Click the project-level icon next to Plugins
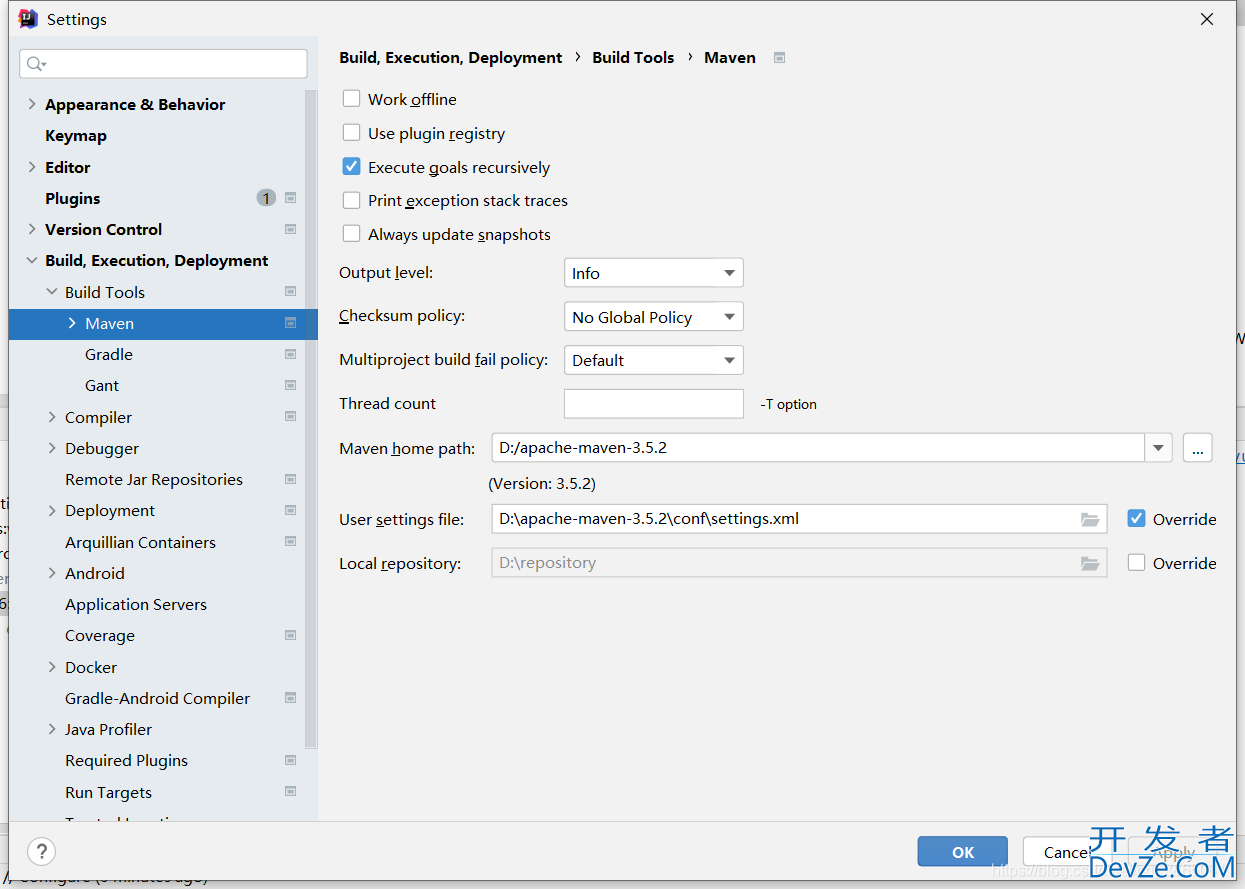 [x=290, y=198]
